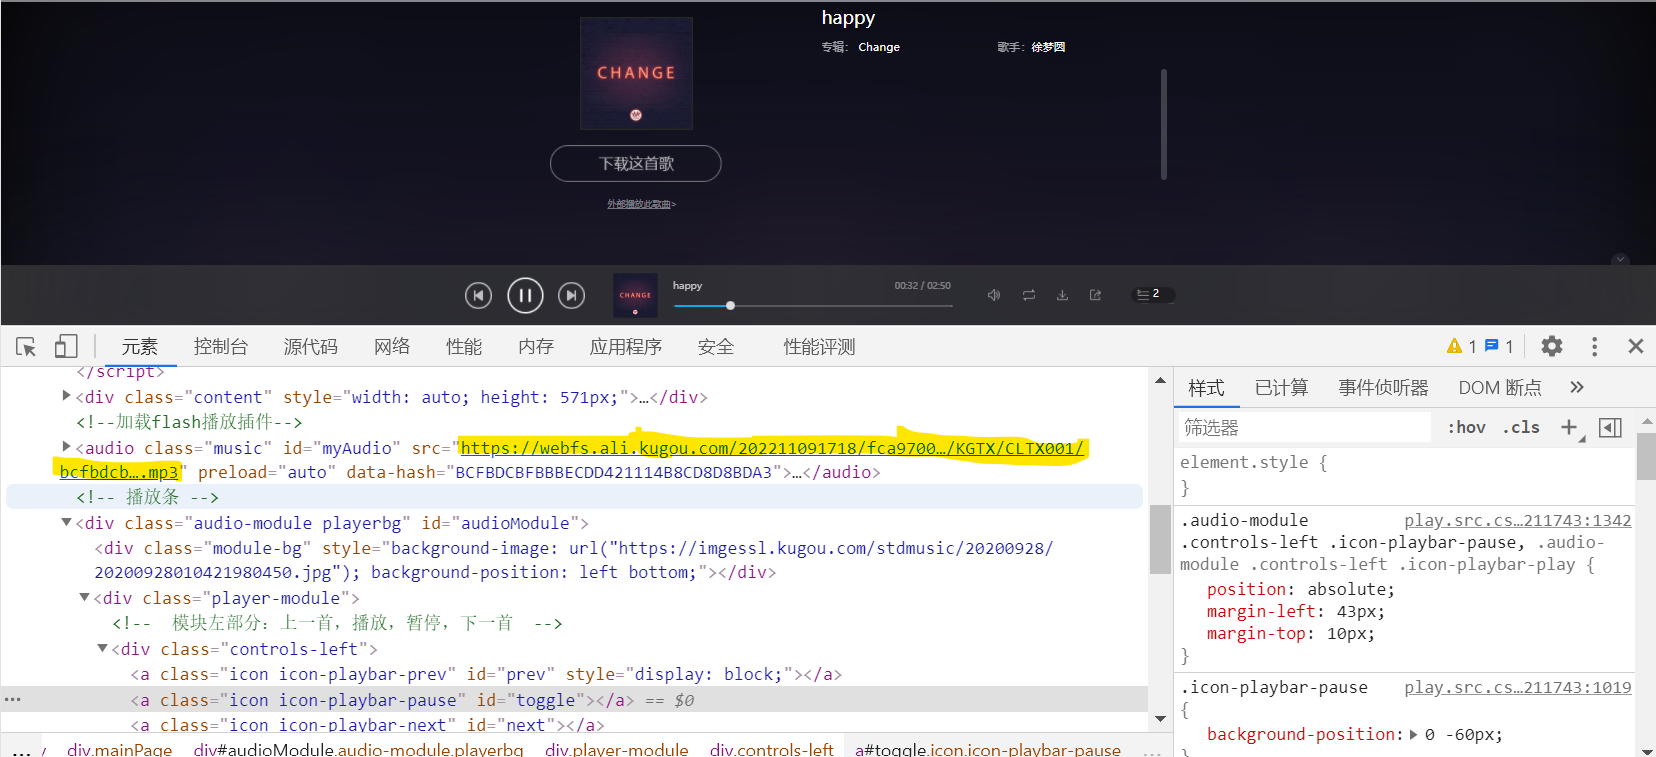This screenshot has width=1656, height=757.
Task: Expand the div class content node
Action: click(66, 396)
